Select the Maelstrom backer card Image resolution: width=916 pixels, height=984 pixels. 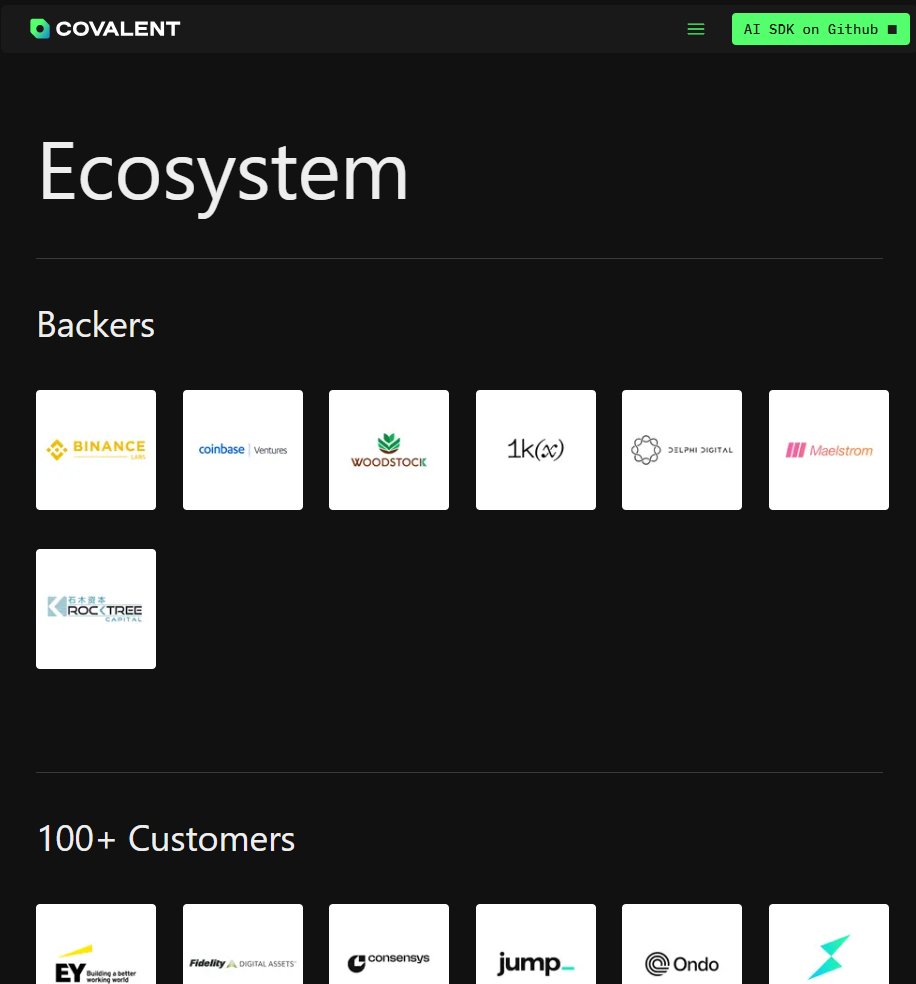829,450
